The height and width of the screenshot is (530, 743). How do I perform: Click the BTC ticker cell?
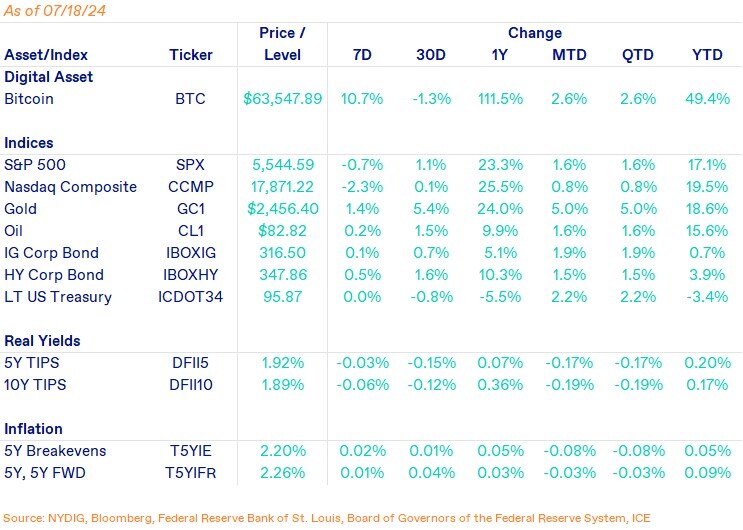coord(190,99)
